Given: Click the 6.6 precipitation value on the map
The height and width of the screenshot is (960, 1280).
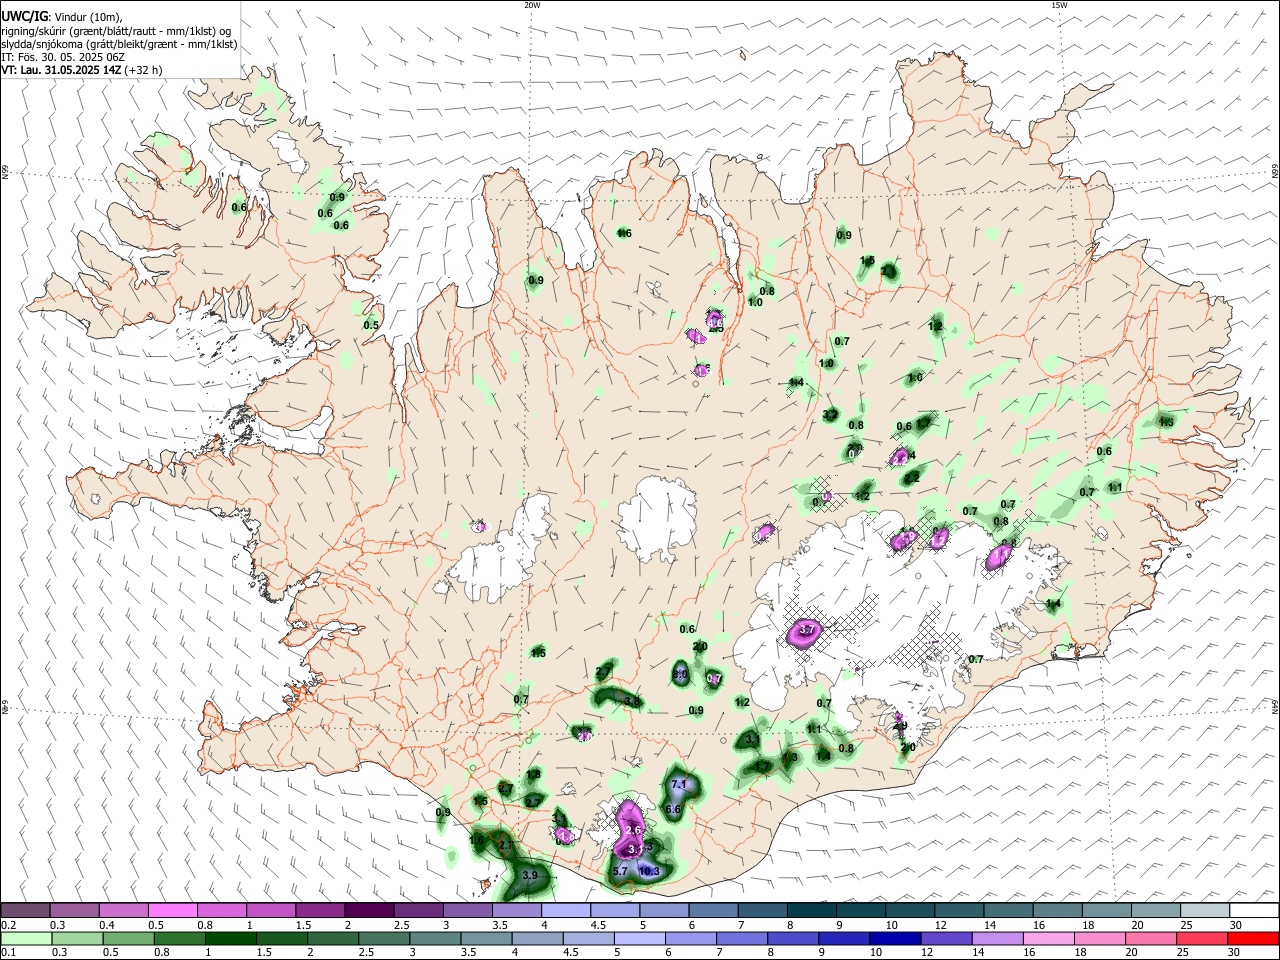Looking at the screenshot, I should coord(673,809).
